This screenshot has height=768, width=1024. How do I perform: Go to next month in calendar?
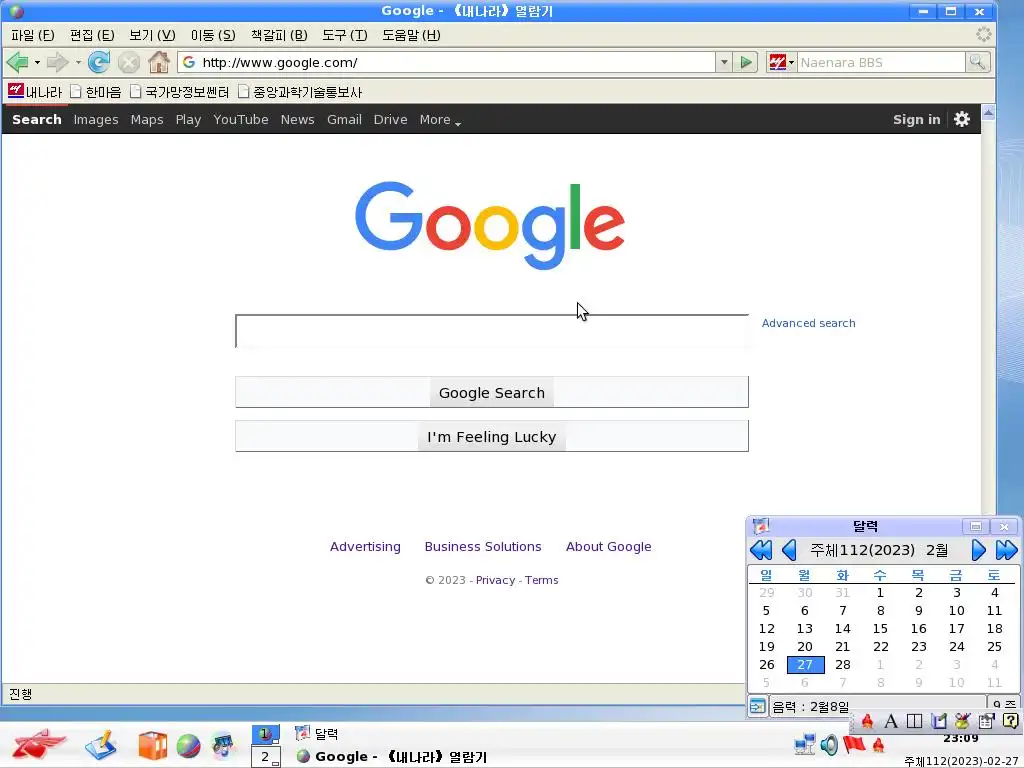(x=978, y=550)
